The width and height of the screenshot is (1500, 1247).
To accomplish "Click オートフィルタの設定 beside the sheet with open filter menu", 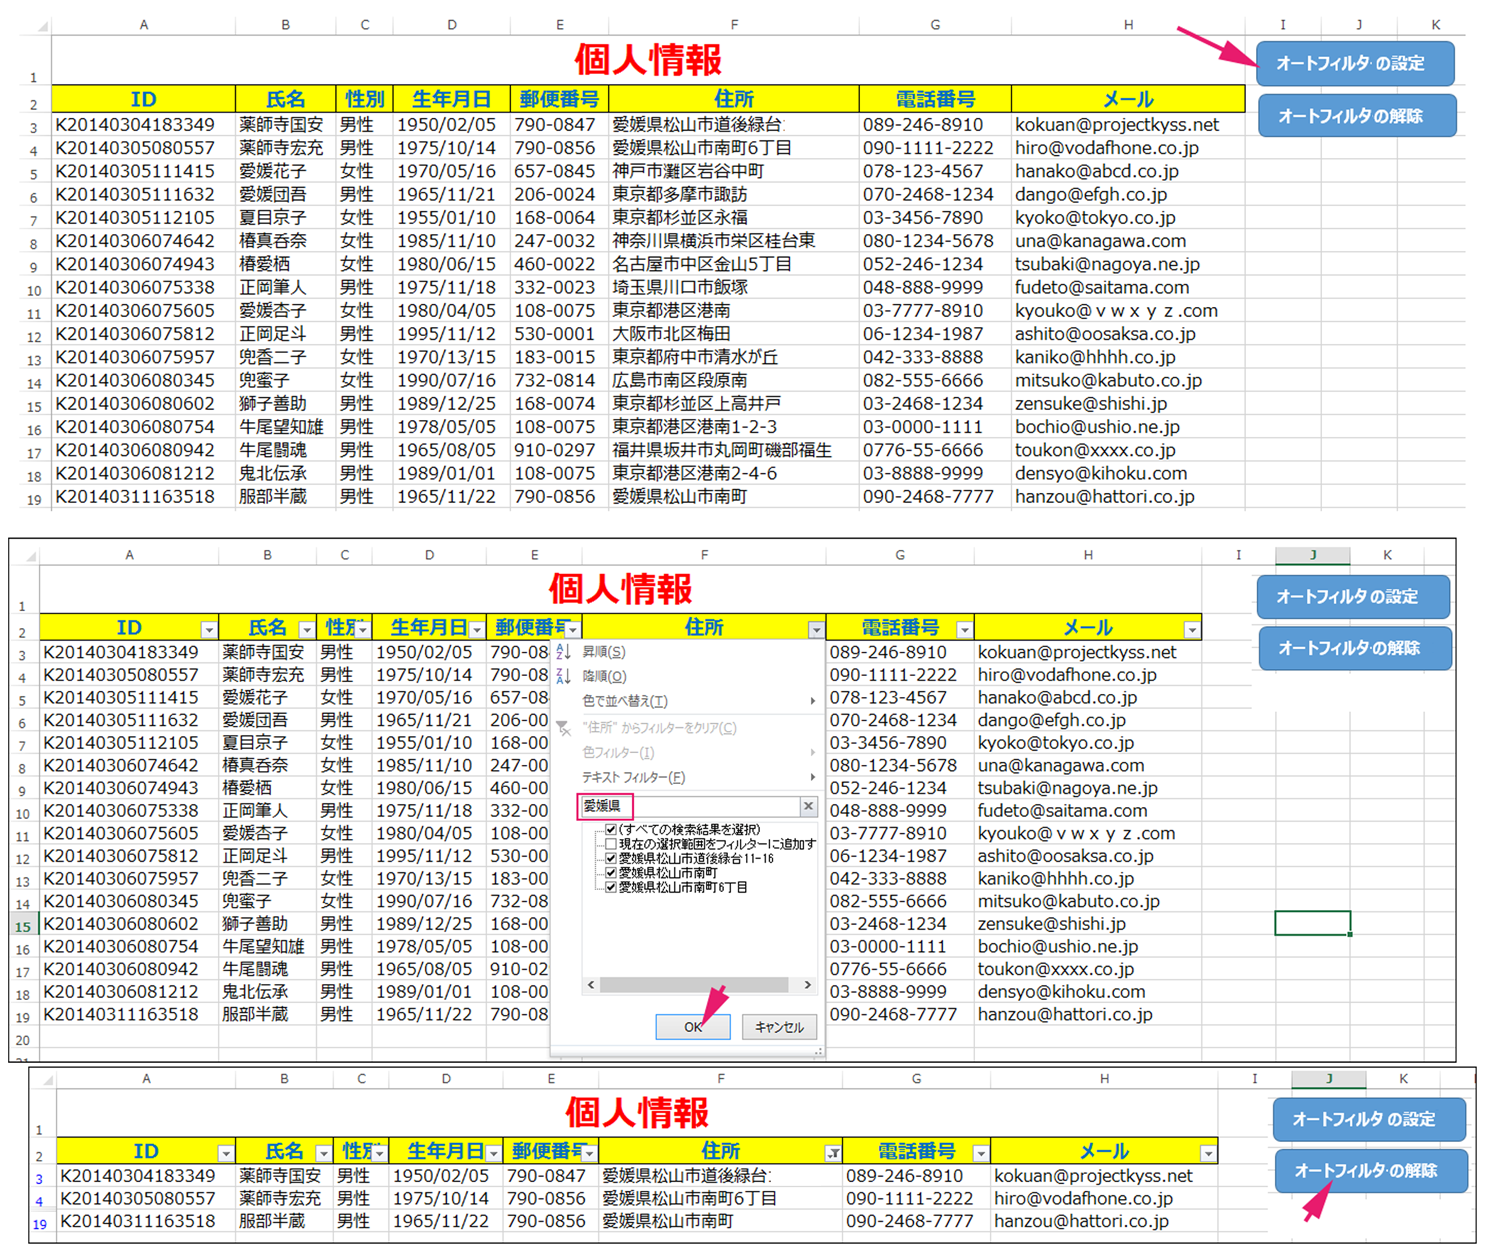I will click(1353, 597).
